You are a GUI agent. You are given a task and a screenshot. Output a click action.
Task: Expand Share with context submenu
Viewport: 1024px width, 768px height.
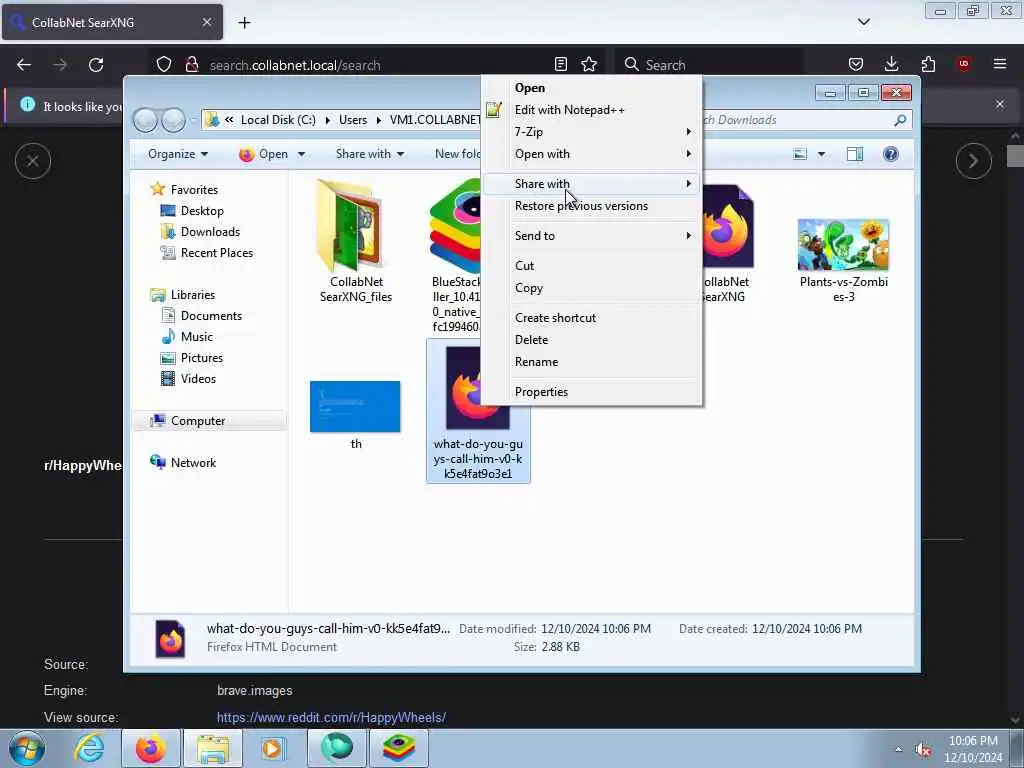point(593,184)
